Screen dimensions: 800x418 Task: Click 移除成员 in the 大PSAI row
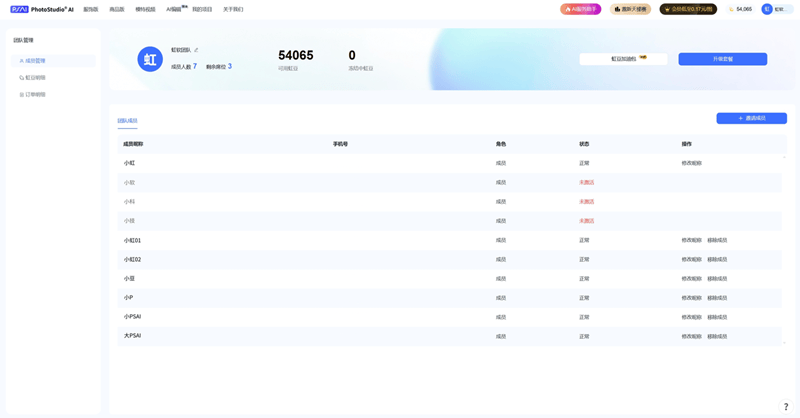[717, 336]
